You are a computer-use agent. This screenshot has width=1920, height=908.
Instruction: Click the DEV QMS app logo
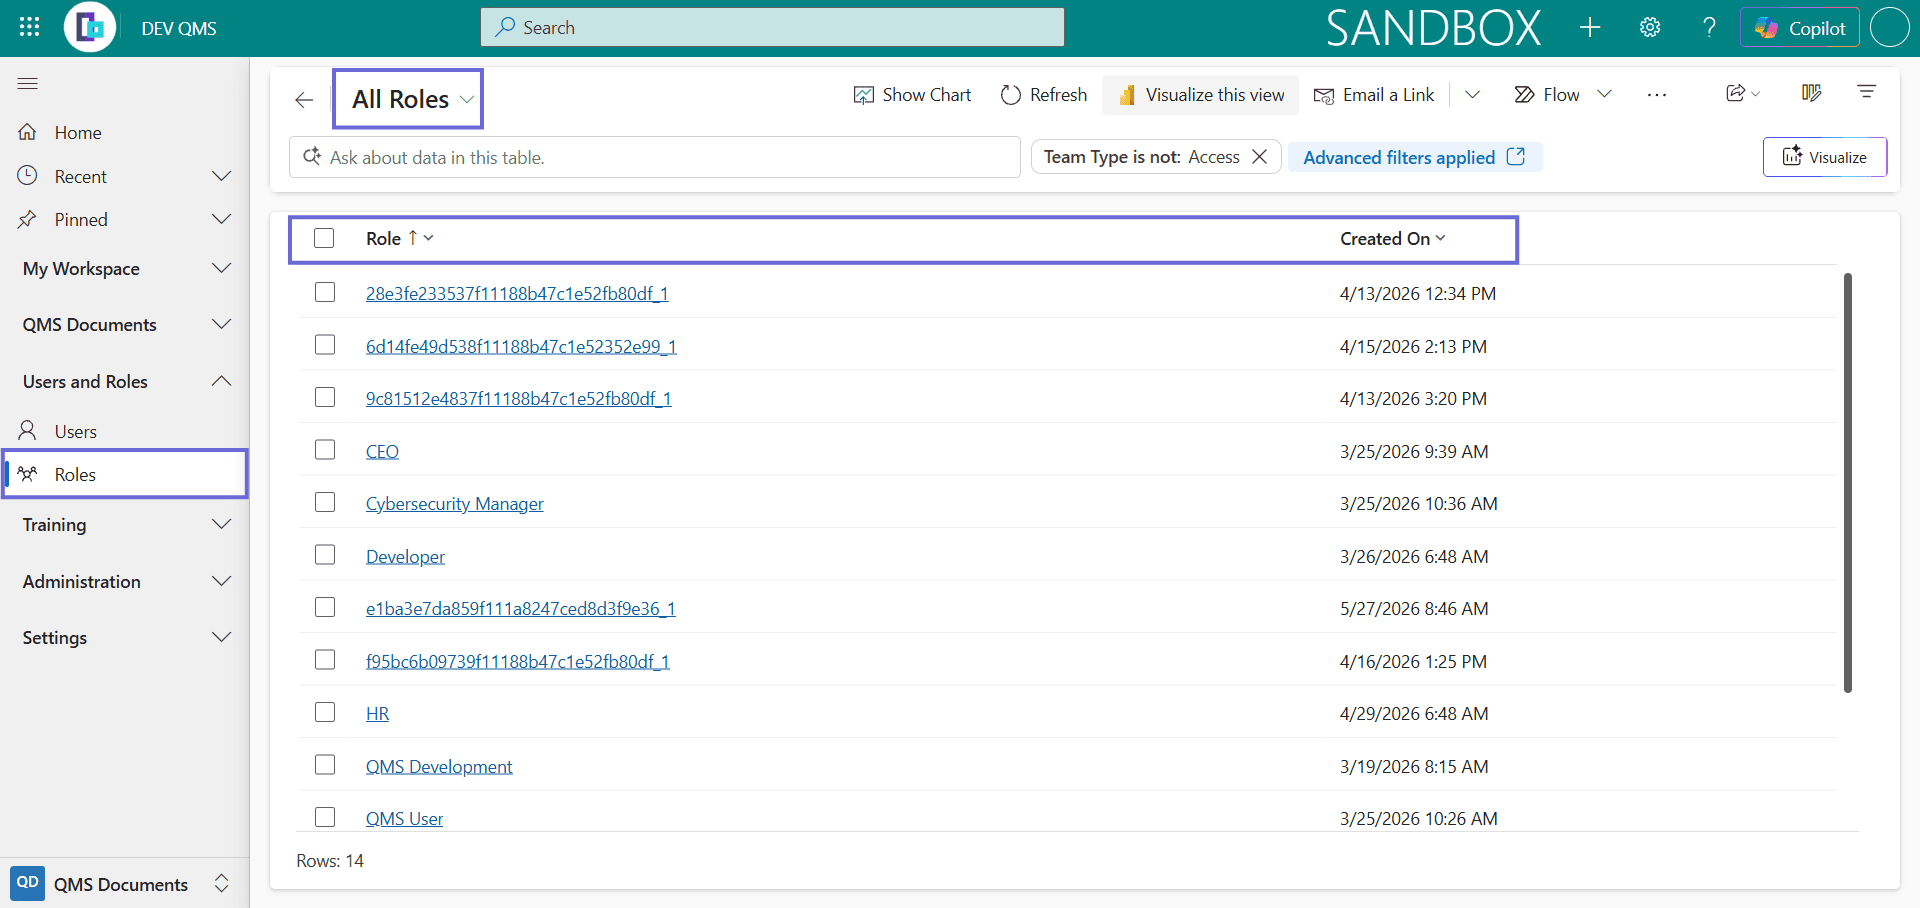pyautogui.click(x=90, y=27)
